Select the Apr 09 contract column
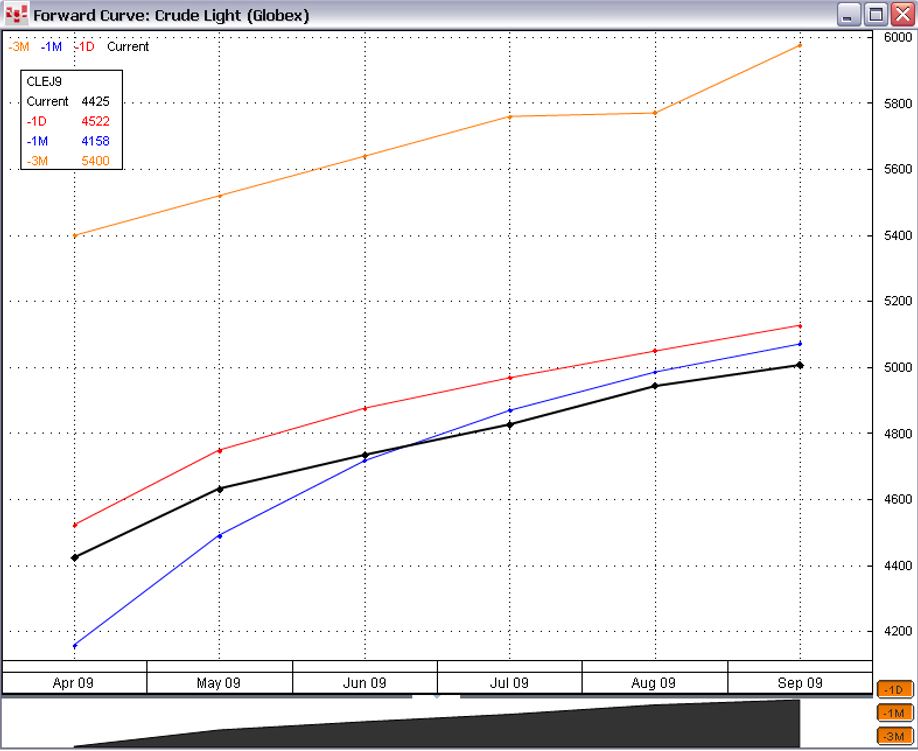This screenshot has height=751, width=918. click(x=73, y=683)
